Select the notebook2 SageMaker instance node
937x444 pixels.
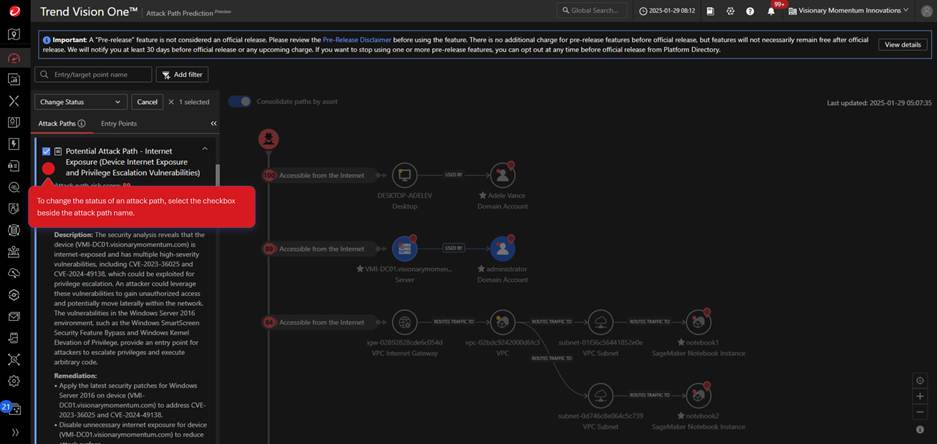pos(699,395)
